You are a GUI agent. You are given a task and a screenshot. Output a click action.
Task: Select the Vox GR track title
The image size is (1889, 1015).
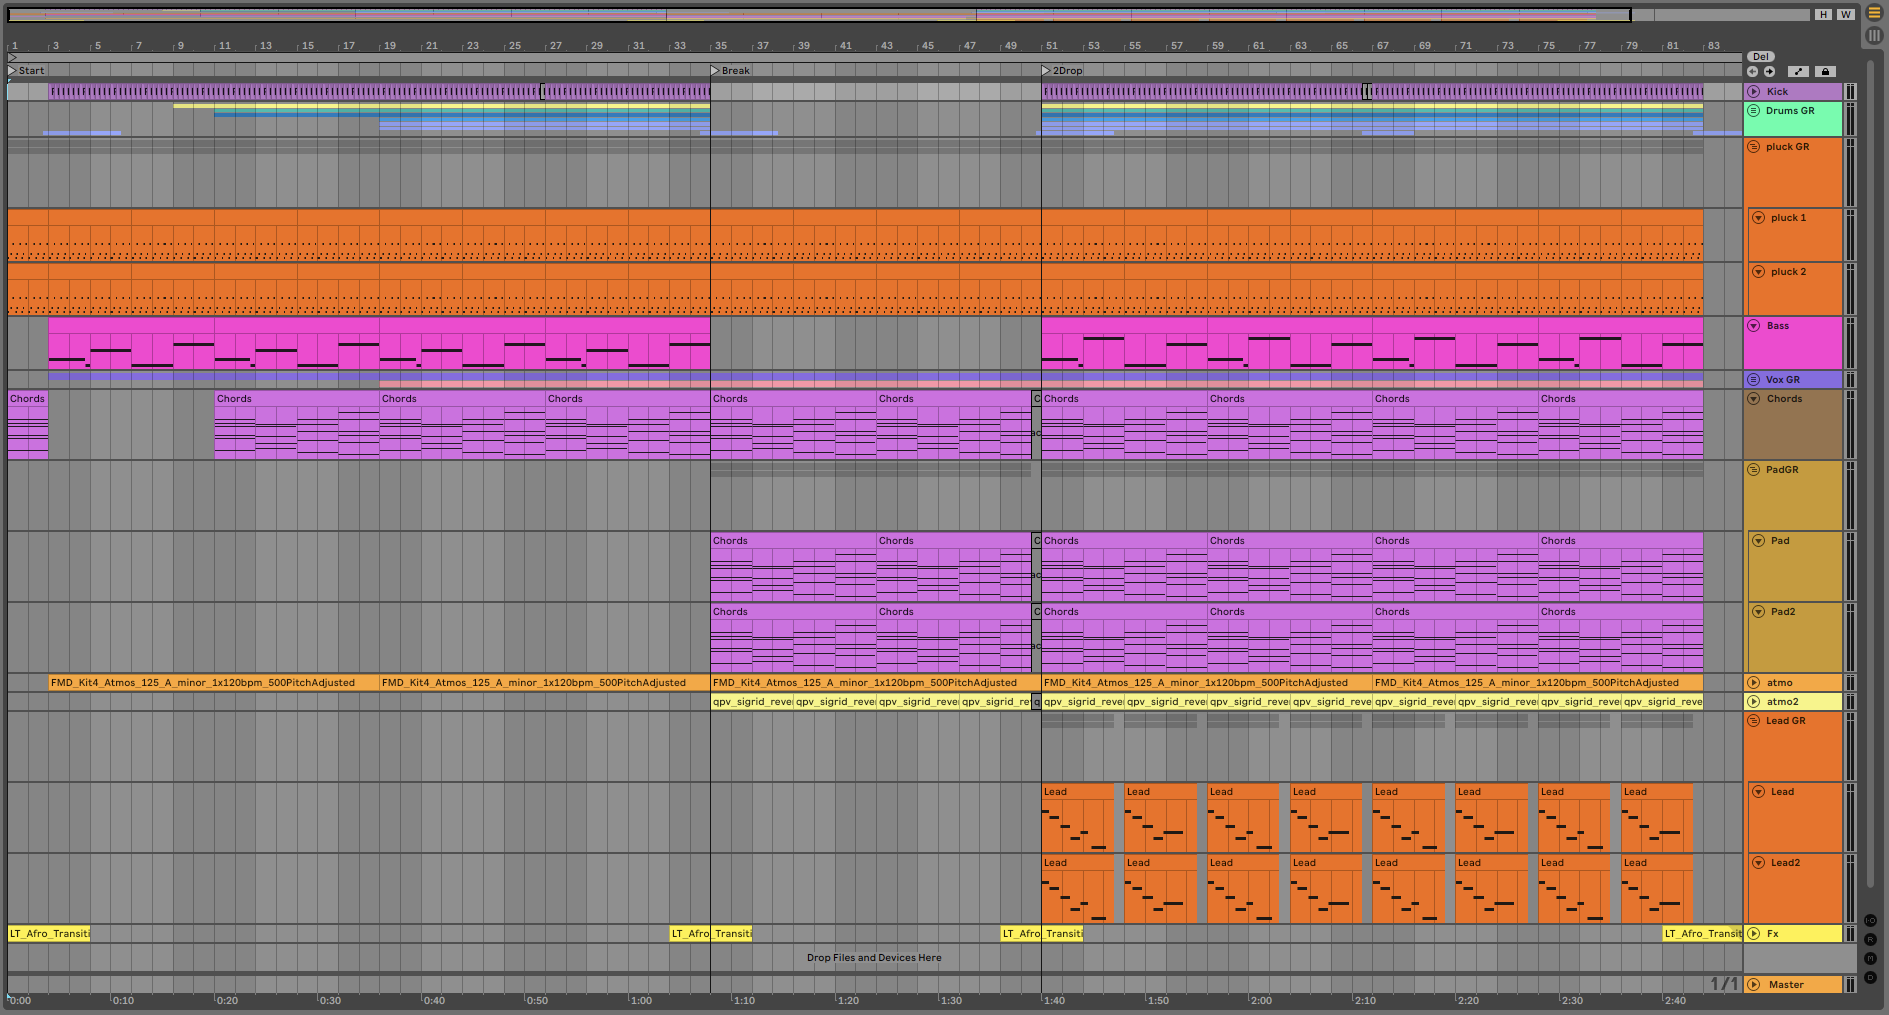point(1782,379)
